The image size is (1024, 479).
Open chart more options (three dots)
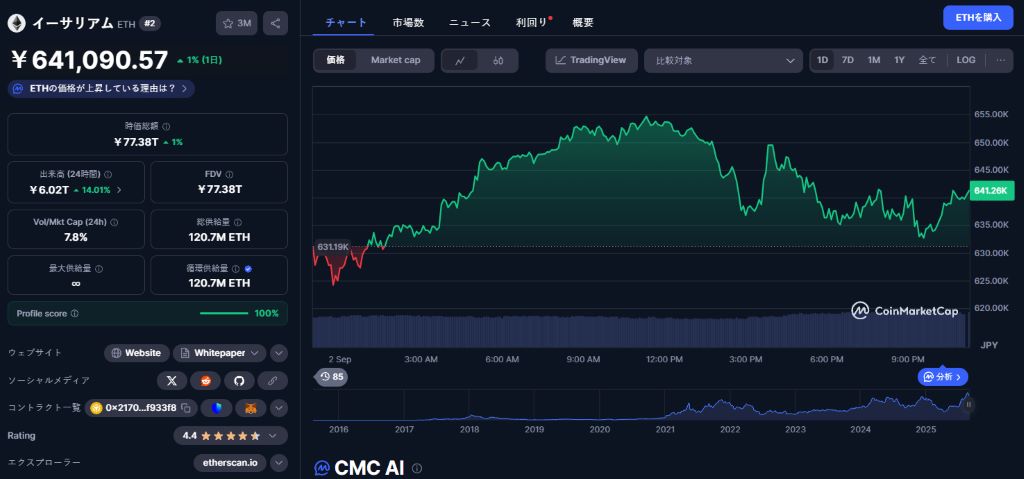[x=1000, y=60]
